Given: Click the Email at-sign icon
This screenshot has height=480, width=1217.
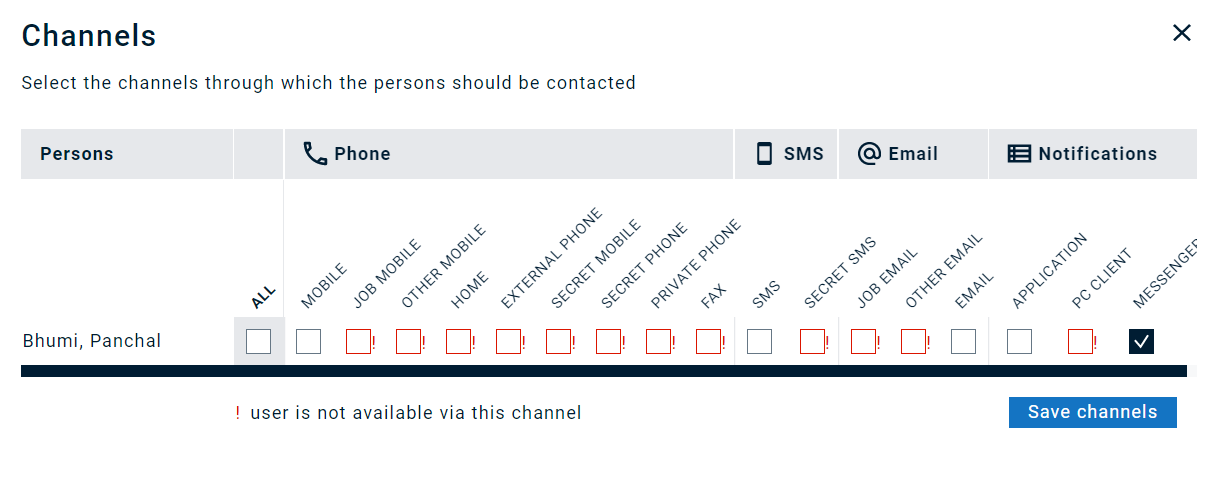Looking at the screenshot, I should (869, 154).
